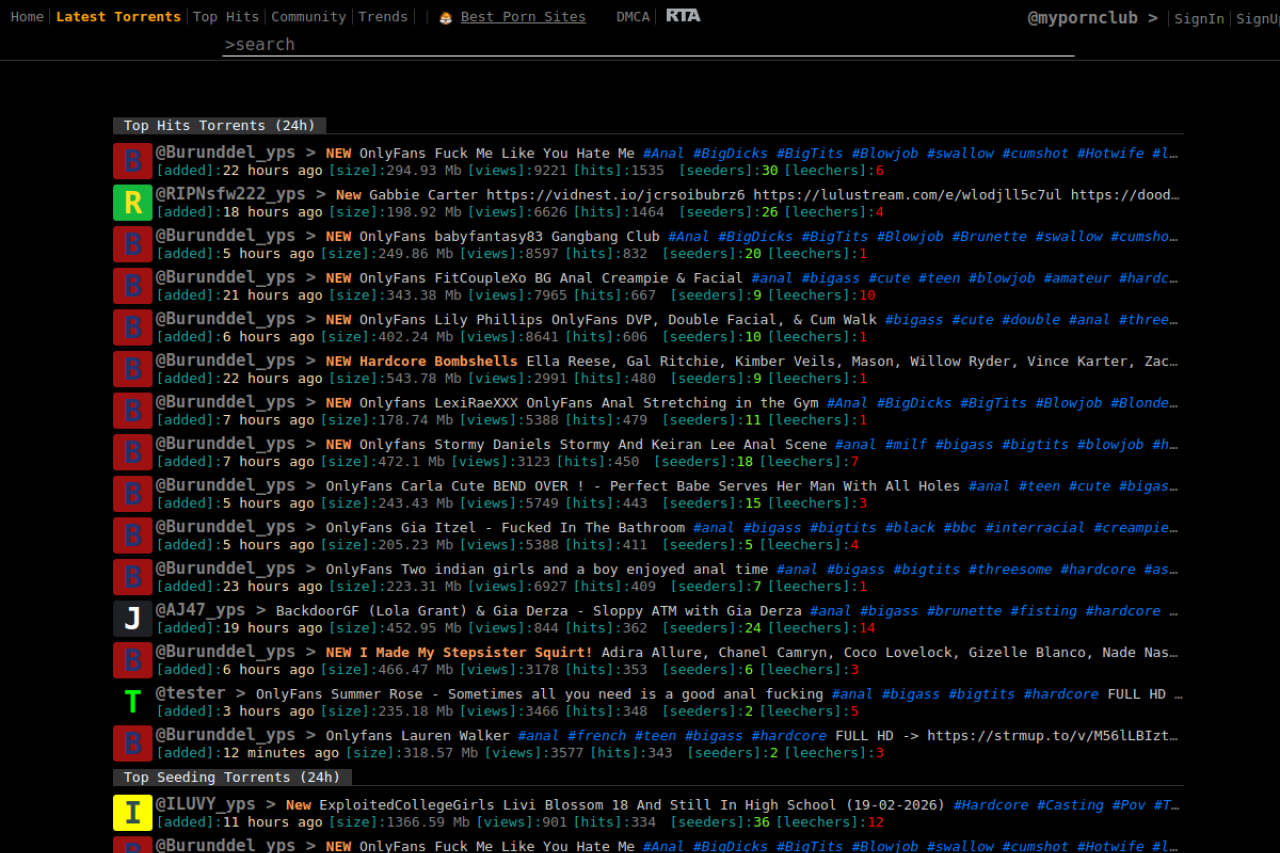
Task: Click the blue B avatar for @Burunddel_yps
Action: tap(132, 160)
